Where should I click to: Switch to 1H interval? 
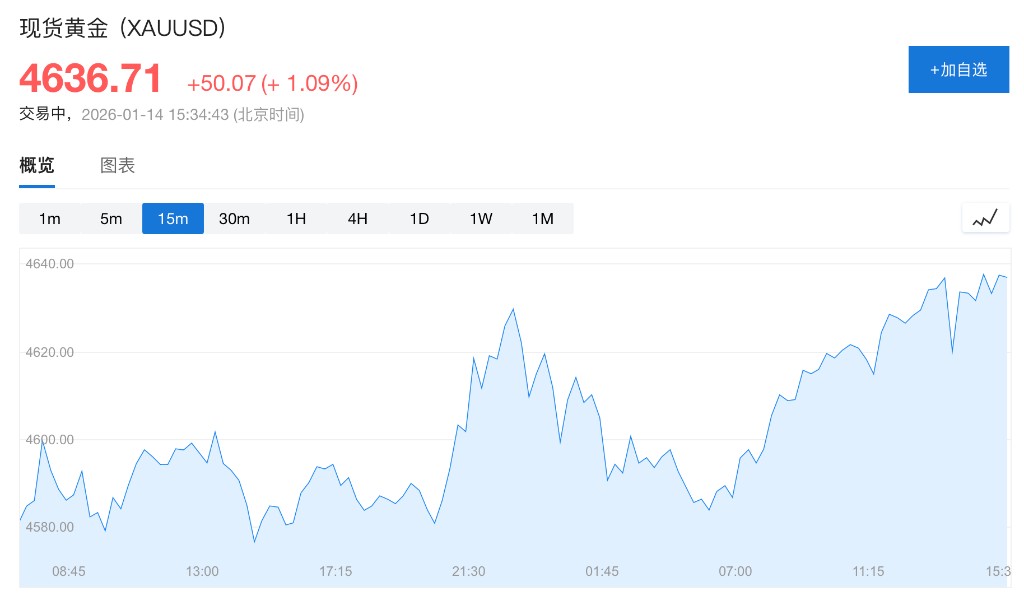(x=296, y=219)
